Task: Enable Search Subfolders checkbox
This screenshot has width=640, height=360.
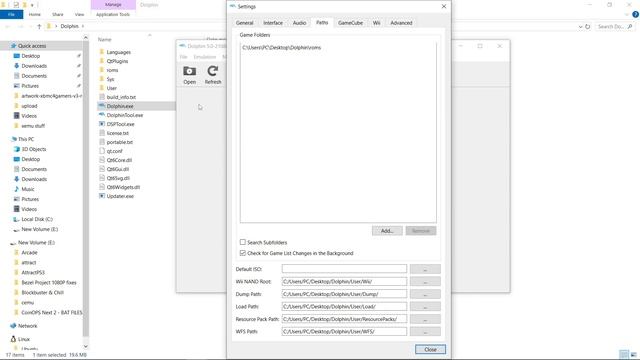Action: [243, 242]
